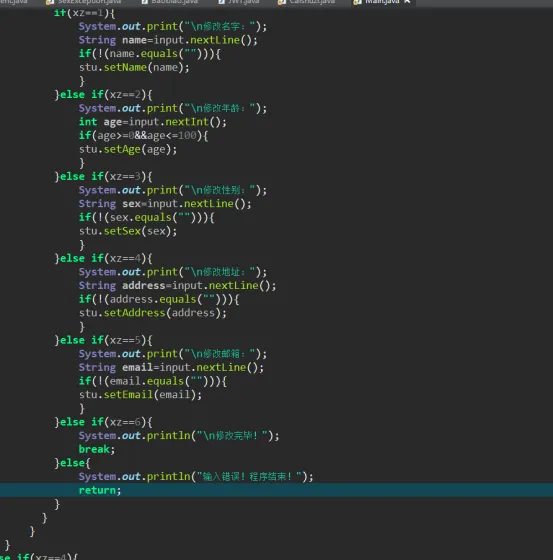Place cursor on "String name=input.nextLine();" line
Screen dimensions: 553x560
(x=168, y=40)
